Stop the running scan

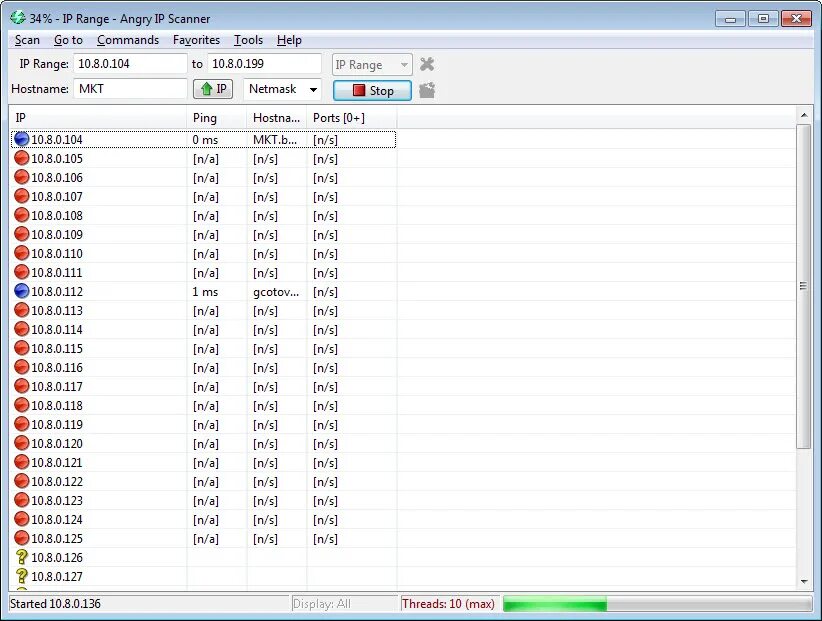(373, 90)
